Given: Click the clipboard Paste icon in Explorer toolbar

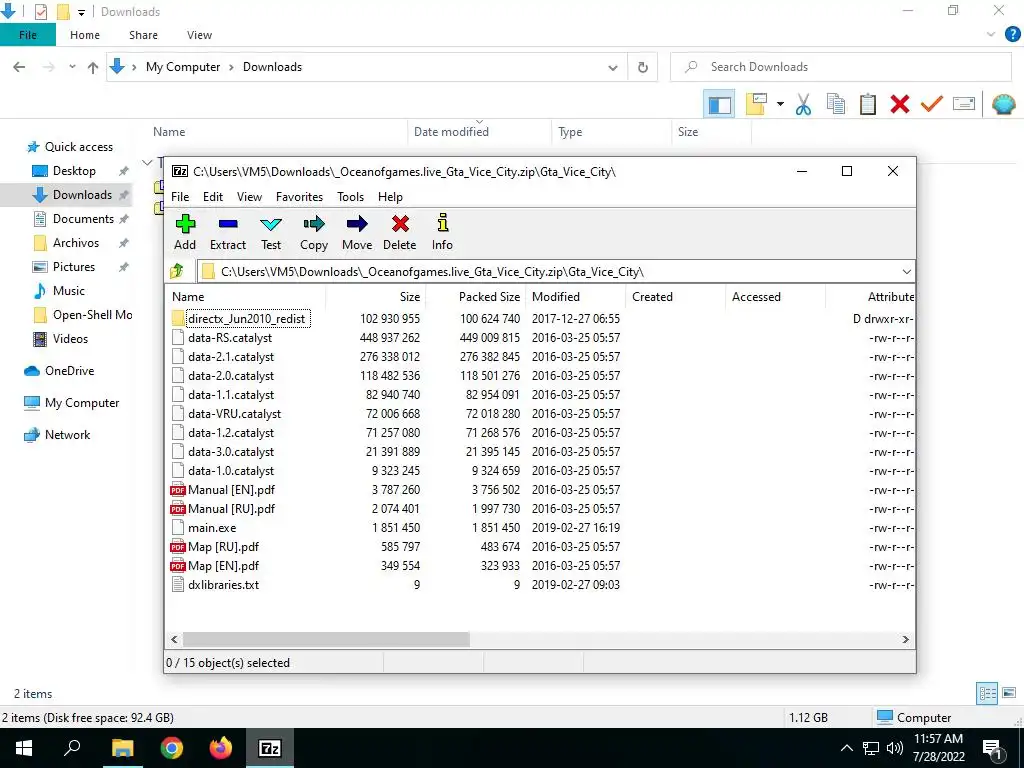Looking at the screenshot, I should (x=867, y=104).
